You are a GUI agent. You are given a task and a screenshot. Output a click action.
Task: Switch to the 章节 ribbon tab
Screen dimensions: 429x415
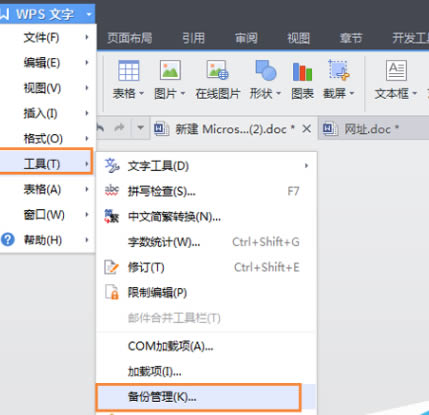351,38
